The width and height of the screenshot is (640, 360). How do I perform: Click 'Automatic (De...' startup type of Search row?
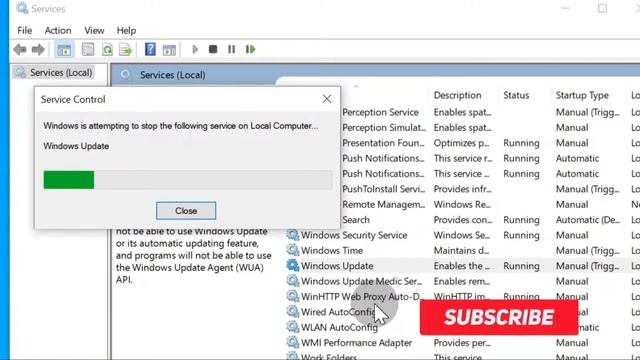(x=588, y=220)
